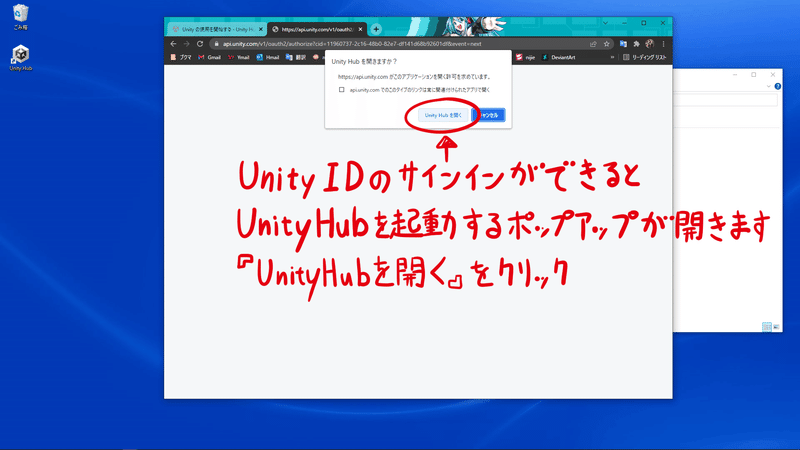The height and width of the screenshot is (450, 800).
Task: Open the Hmail bookmark
Action: pos(268,57)
